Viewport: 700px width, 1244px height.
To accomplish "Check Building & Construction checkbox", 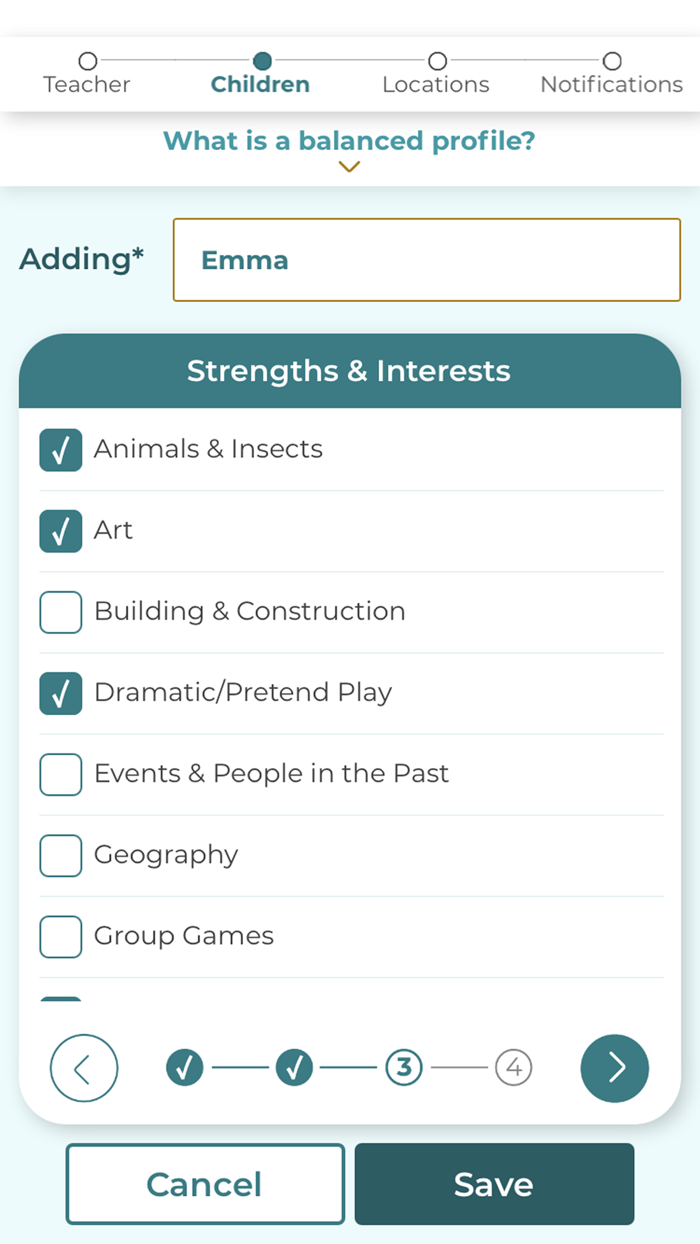I will [61, 612].
